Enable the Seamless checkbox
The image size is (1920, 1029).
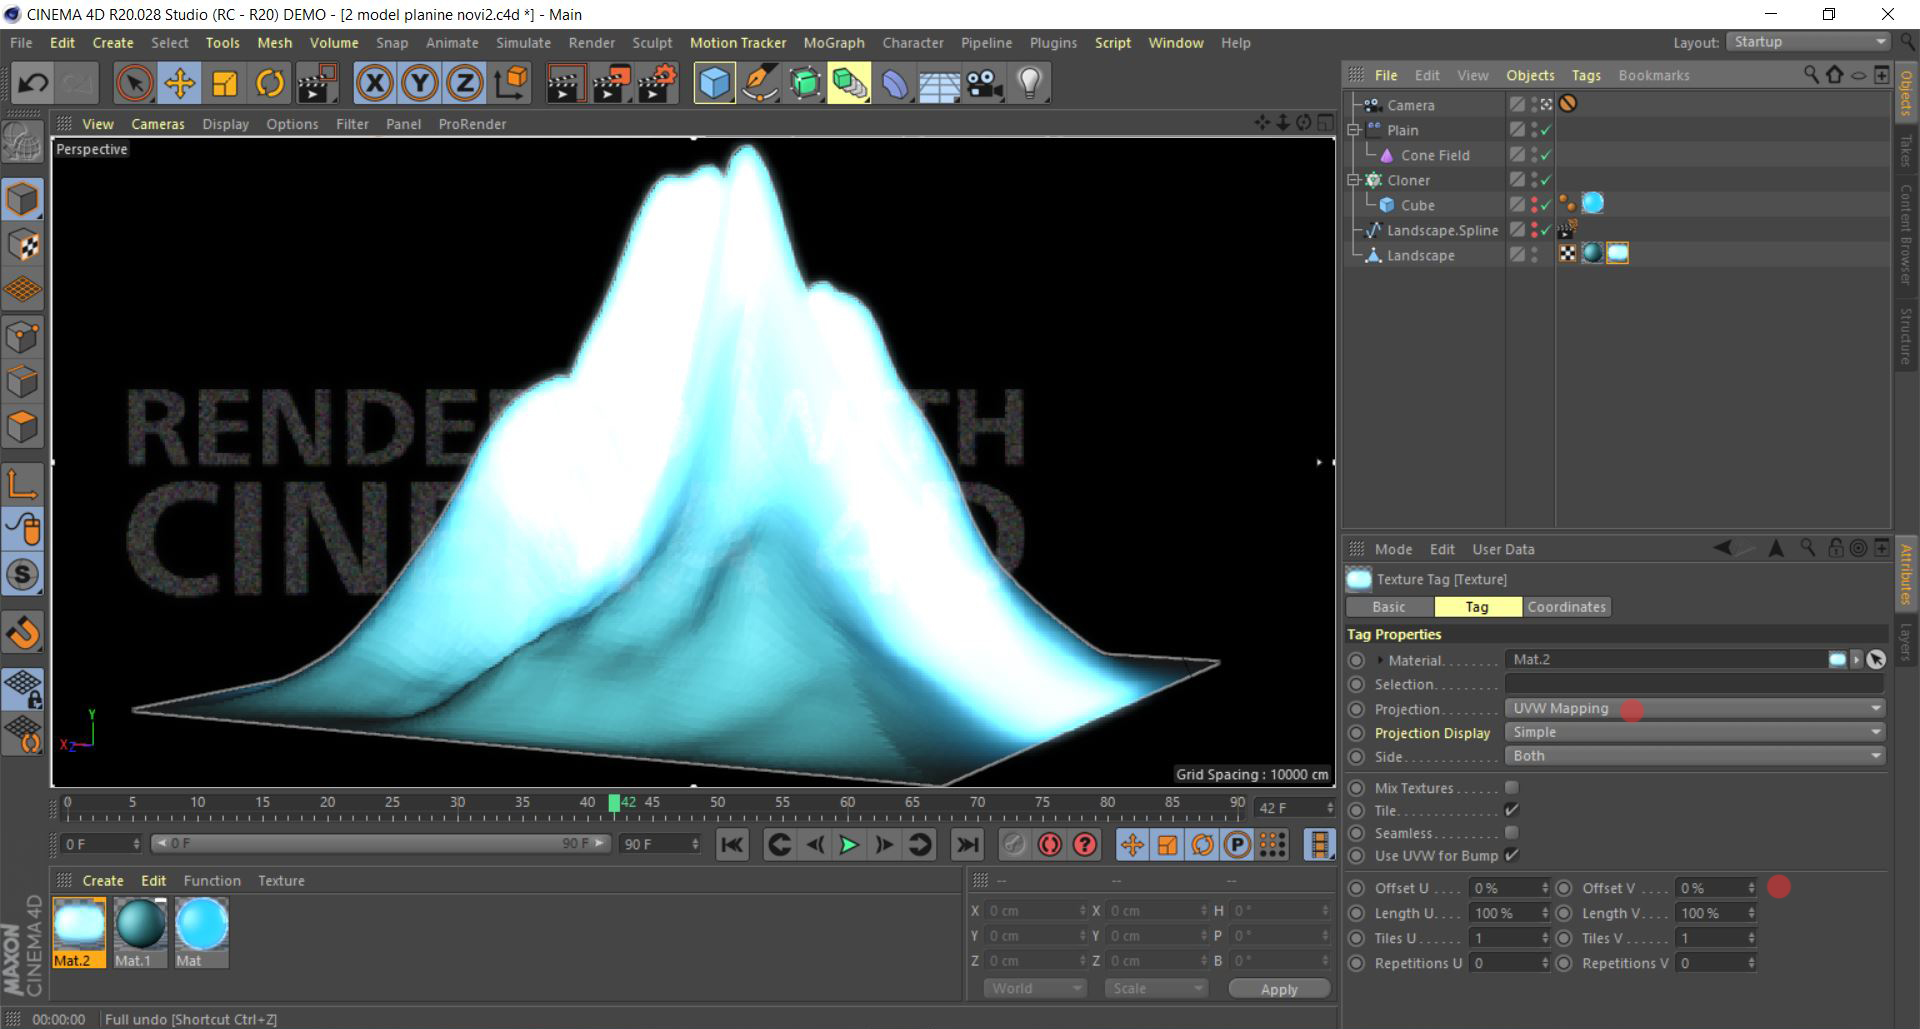1511,833
